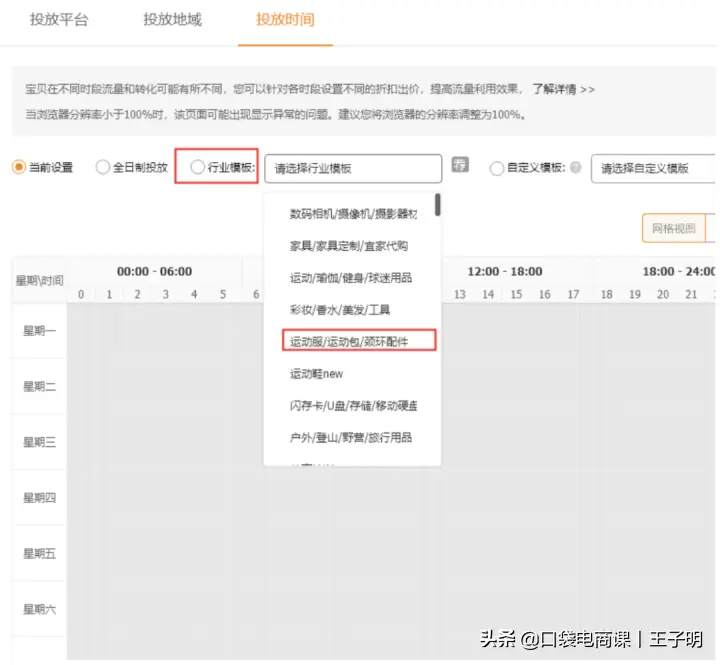Viewport: 720px width, 665px height.
Task: Click hour 15 column header
Action: point(516,294)
